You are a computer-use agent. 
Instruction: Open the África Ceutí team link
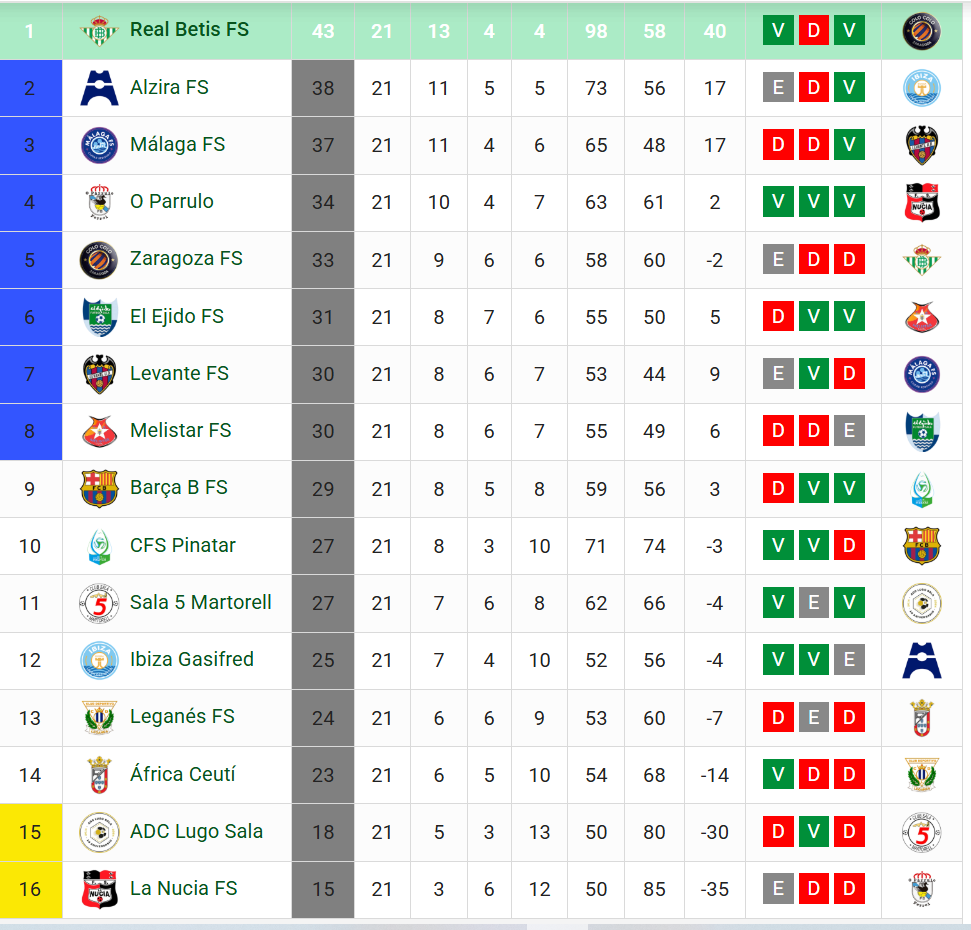pos(183,774)
